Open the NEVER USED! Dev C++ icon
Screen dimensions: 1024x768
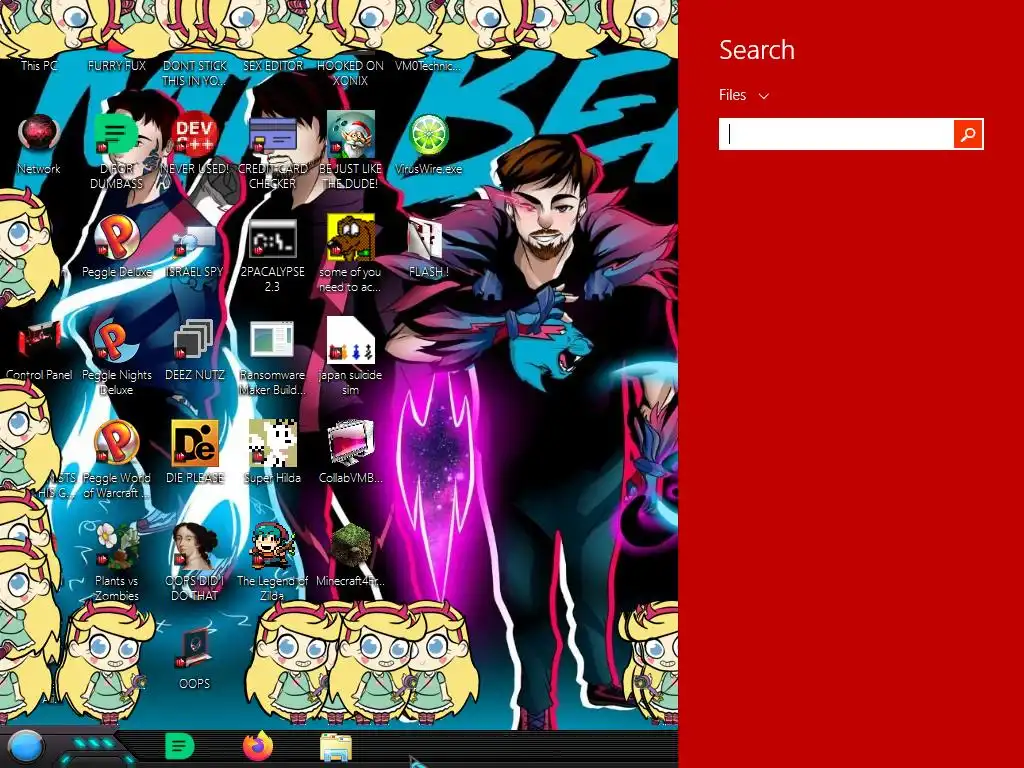point(194,134)
